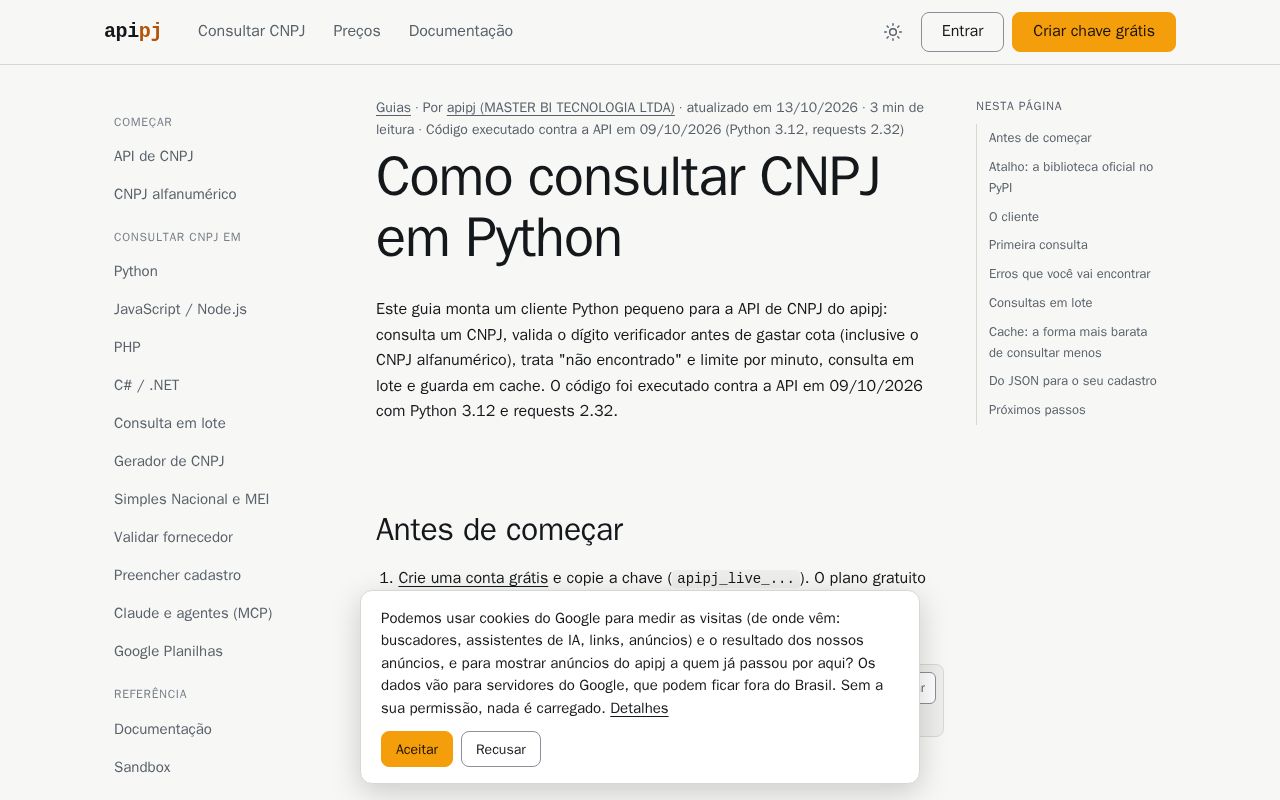
Task: Jump to Consultas em lote section
Action: (1040, 303)
